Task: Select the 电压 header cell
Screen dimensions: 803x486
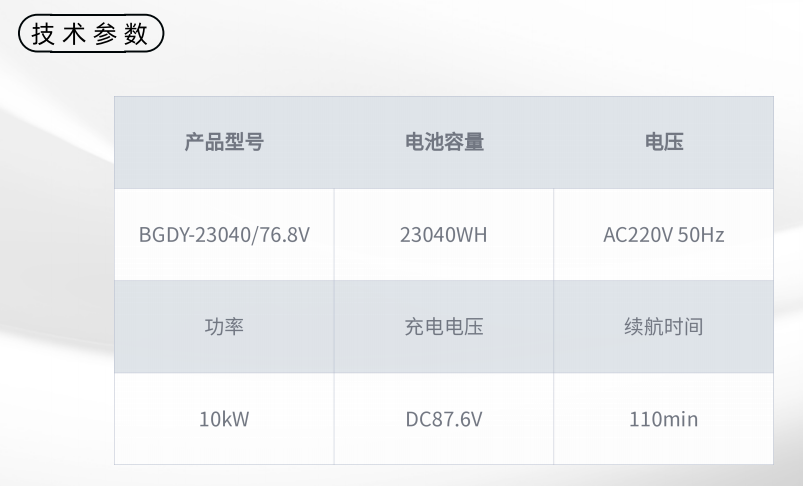Action: point(664,142)
